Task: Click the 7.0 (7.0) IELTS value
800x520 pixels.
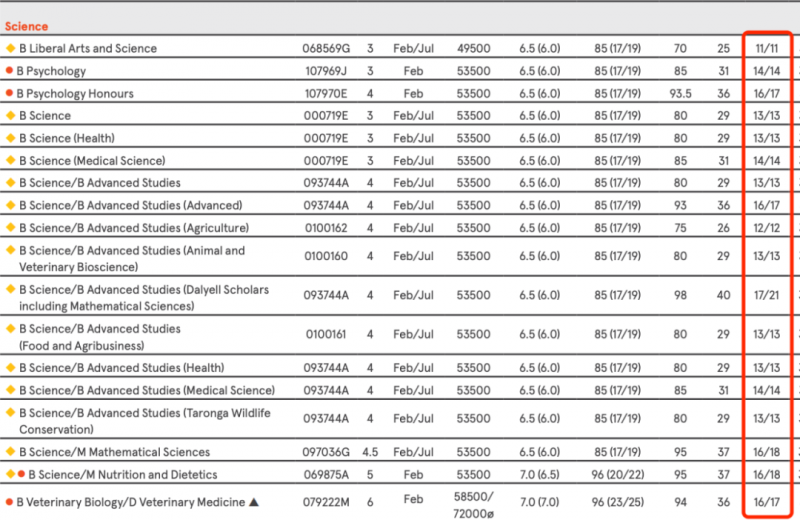Action: point(539,502)
